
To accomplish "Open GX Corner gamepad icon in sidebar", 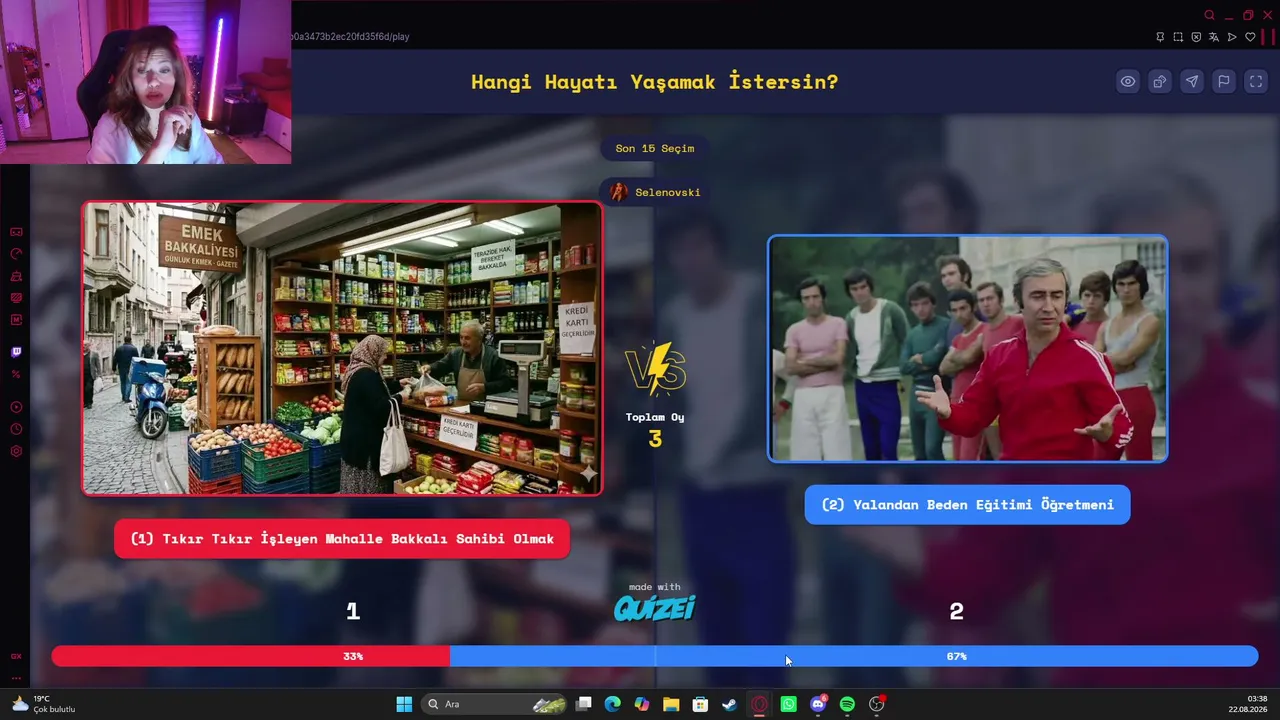I will click(x=16, y=232).
